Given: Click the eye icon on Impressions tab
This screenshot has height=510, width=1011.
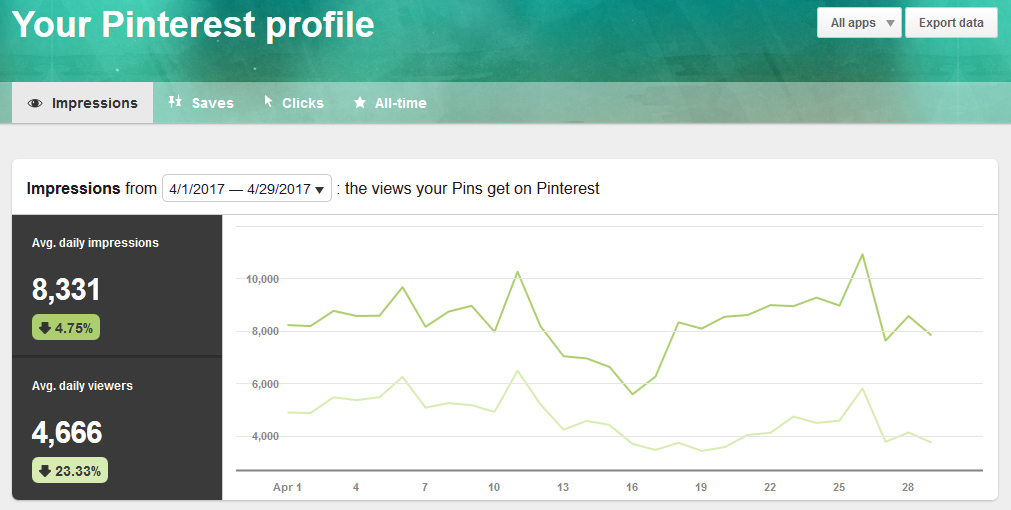Looking at the screenshot, I should pos(35,103).
